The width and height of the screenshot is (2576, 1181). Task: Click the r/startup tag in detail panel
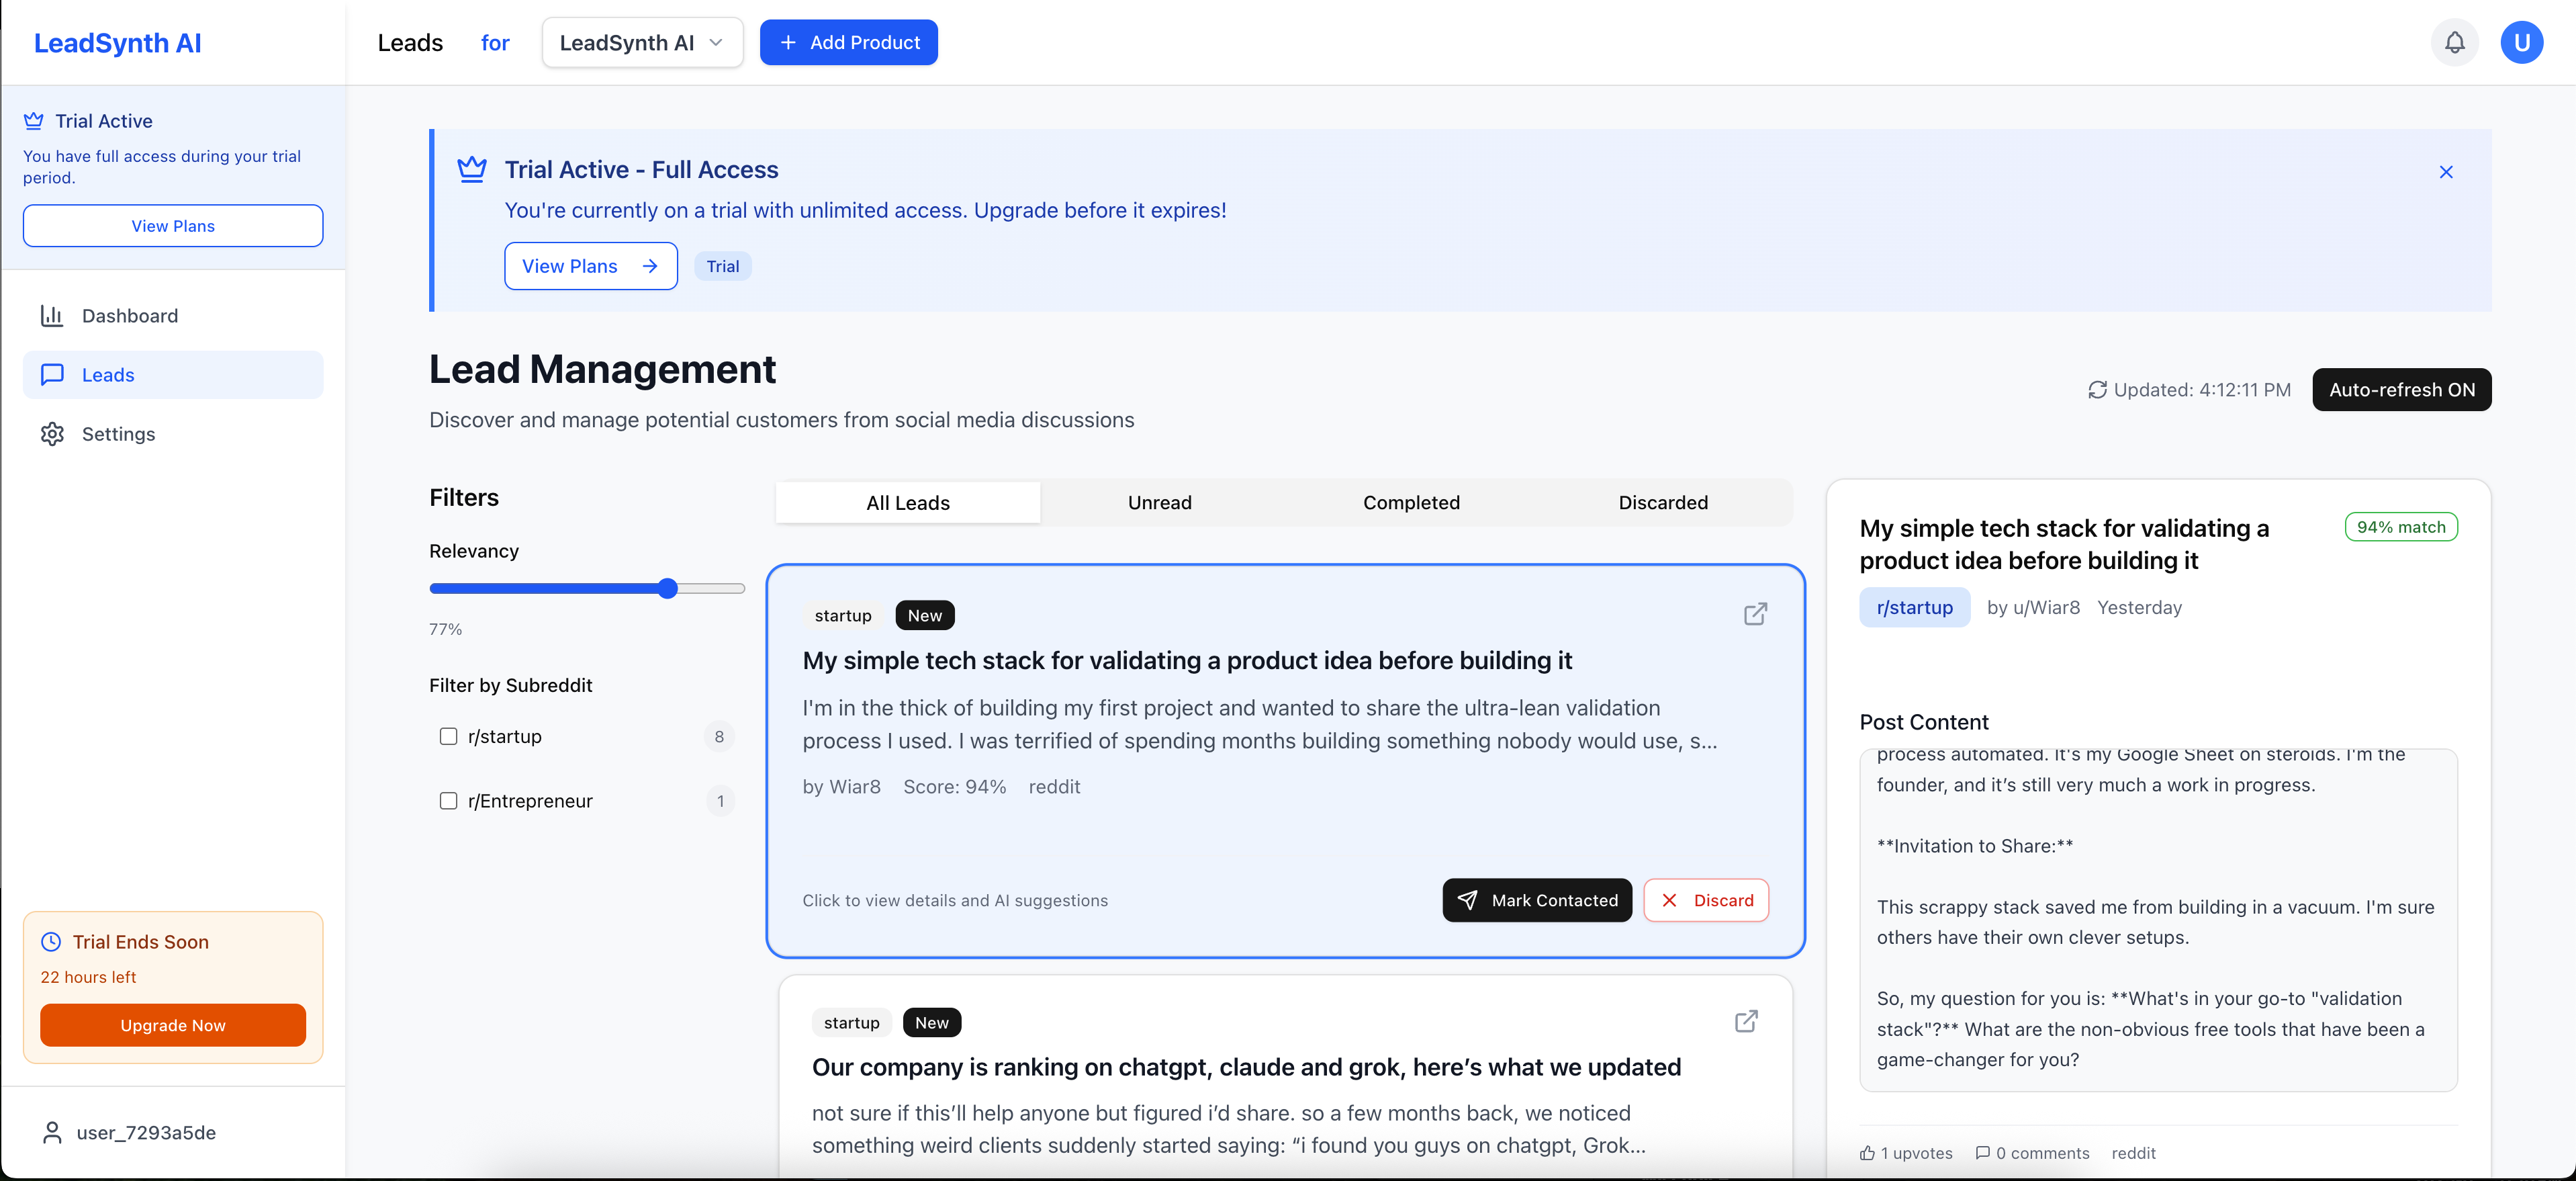[1914, 607]
